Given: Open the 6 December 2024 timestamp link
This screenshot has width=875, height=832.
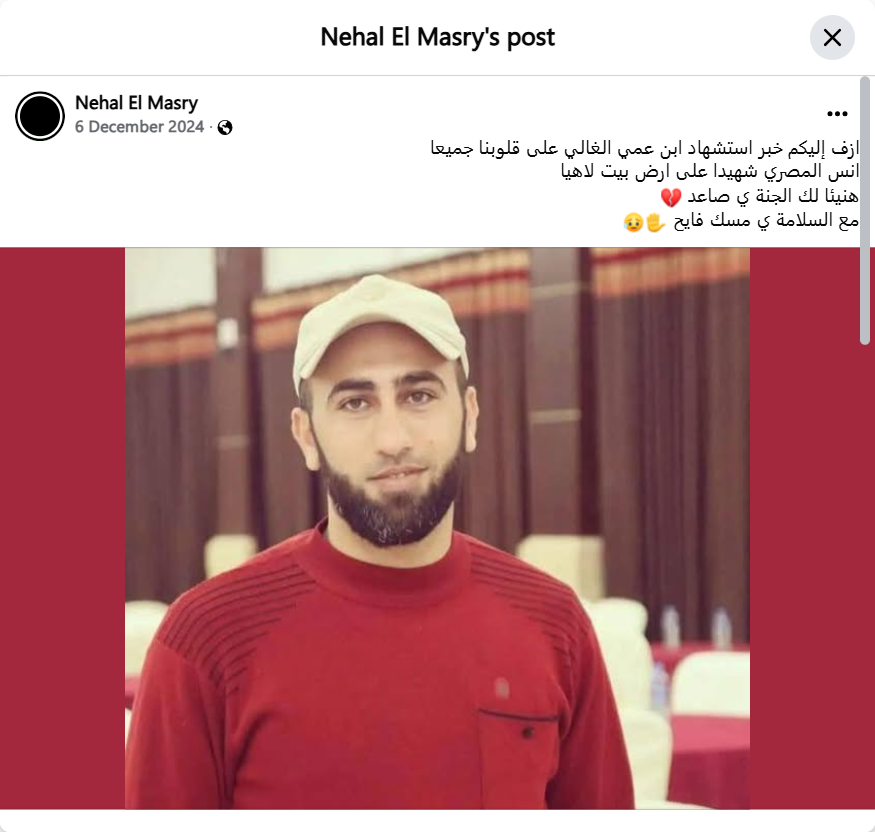Looking at the screenshot, I should coord(140,127).
